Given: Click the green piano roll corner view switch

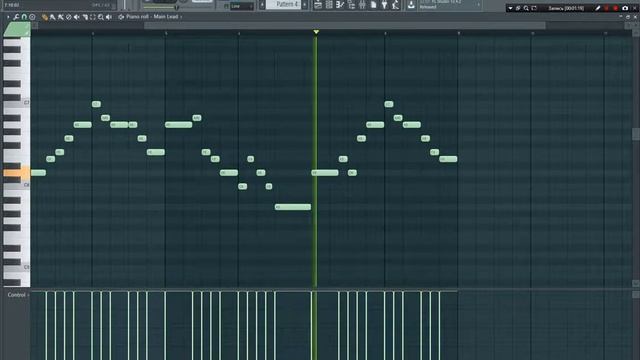Looking at the screenshot, I should 17,29.
